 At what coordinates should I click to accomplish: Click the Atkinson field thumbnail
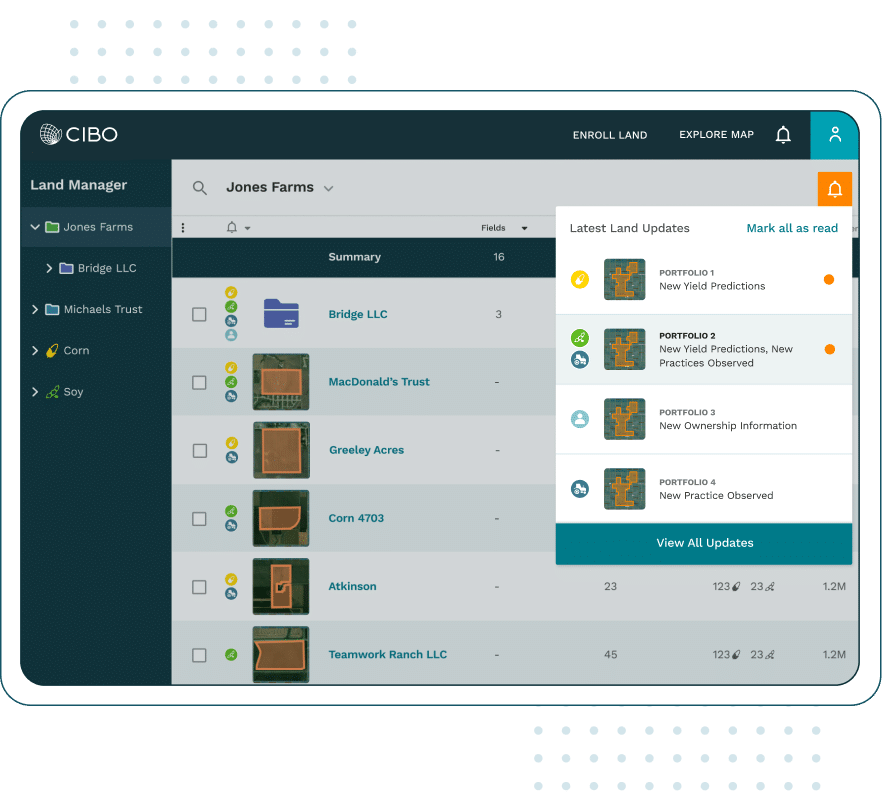281,586
